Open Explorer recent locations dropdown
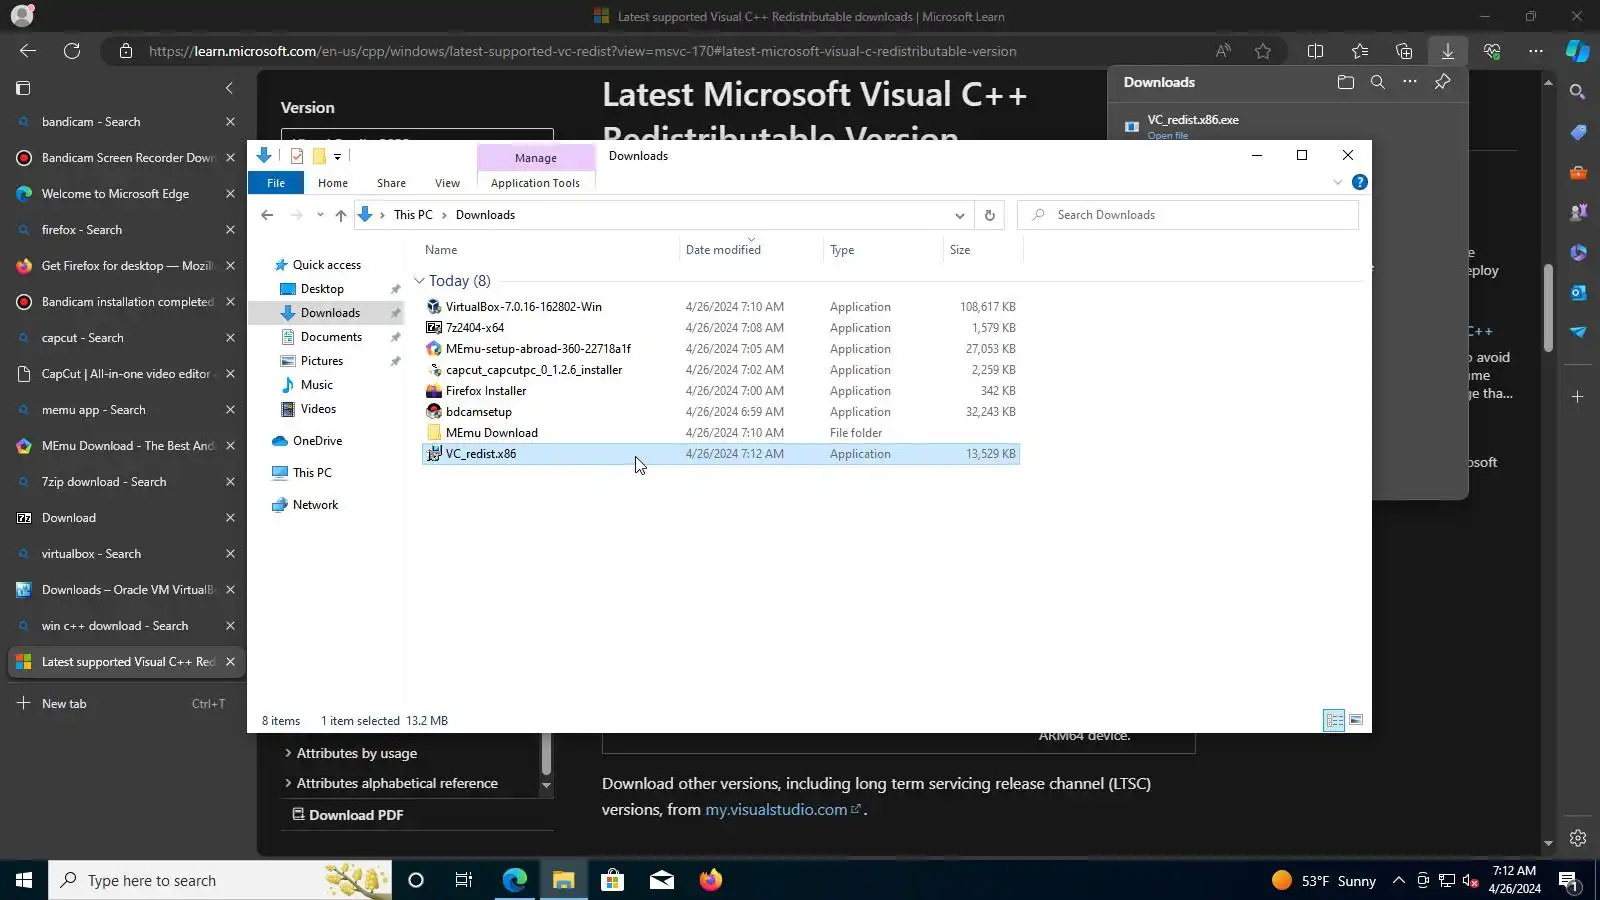 [x=320, y=215]
